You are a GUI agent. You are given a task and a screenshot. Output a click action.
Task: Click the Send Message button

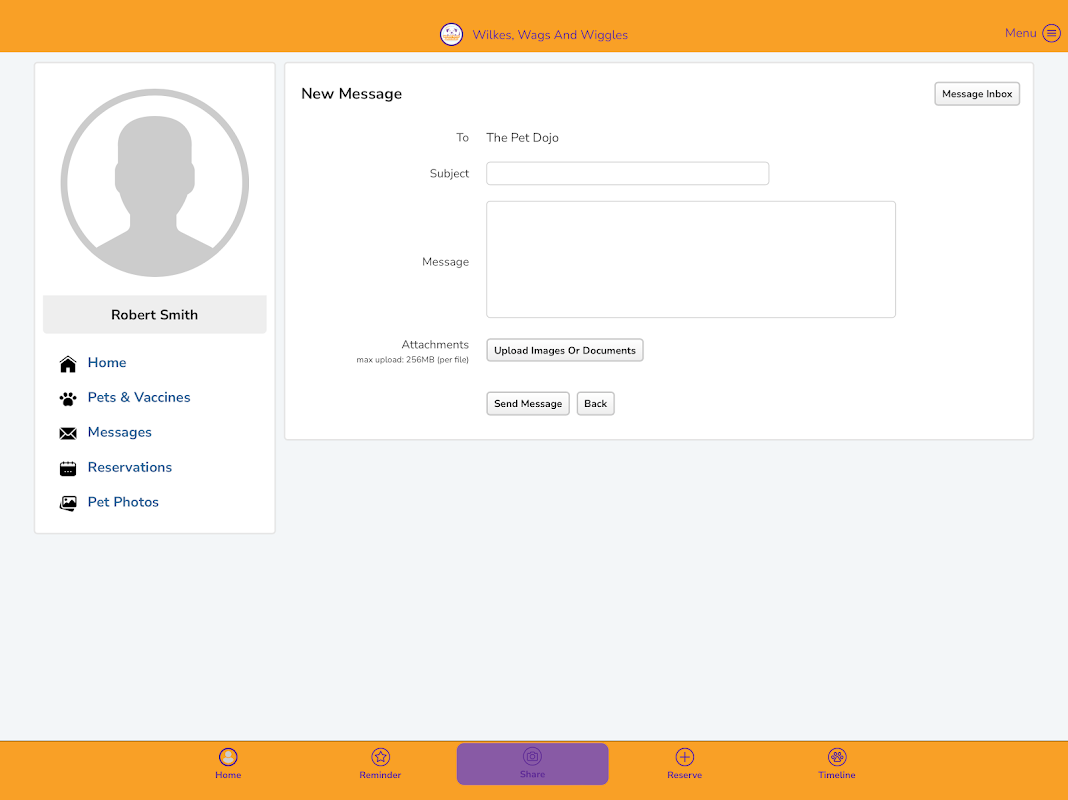point(528,403)
